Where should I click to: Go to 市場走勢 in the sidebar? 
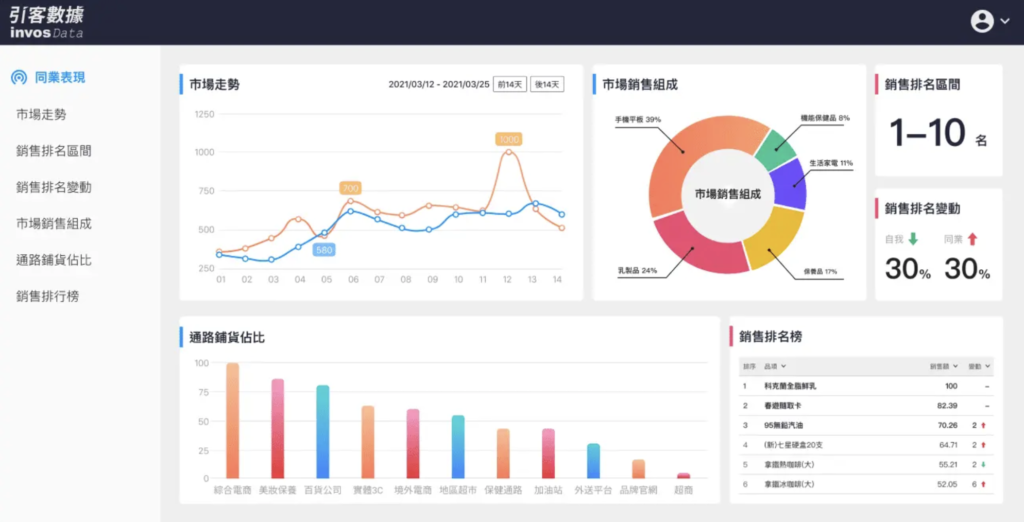tap(41, 115)
